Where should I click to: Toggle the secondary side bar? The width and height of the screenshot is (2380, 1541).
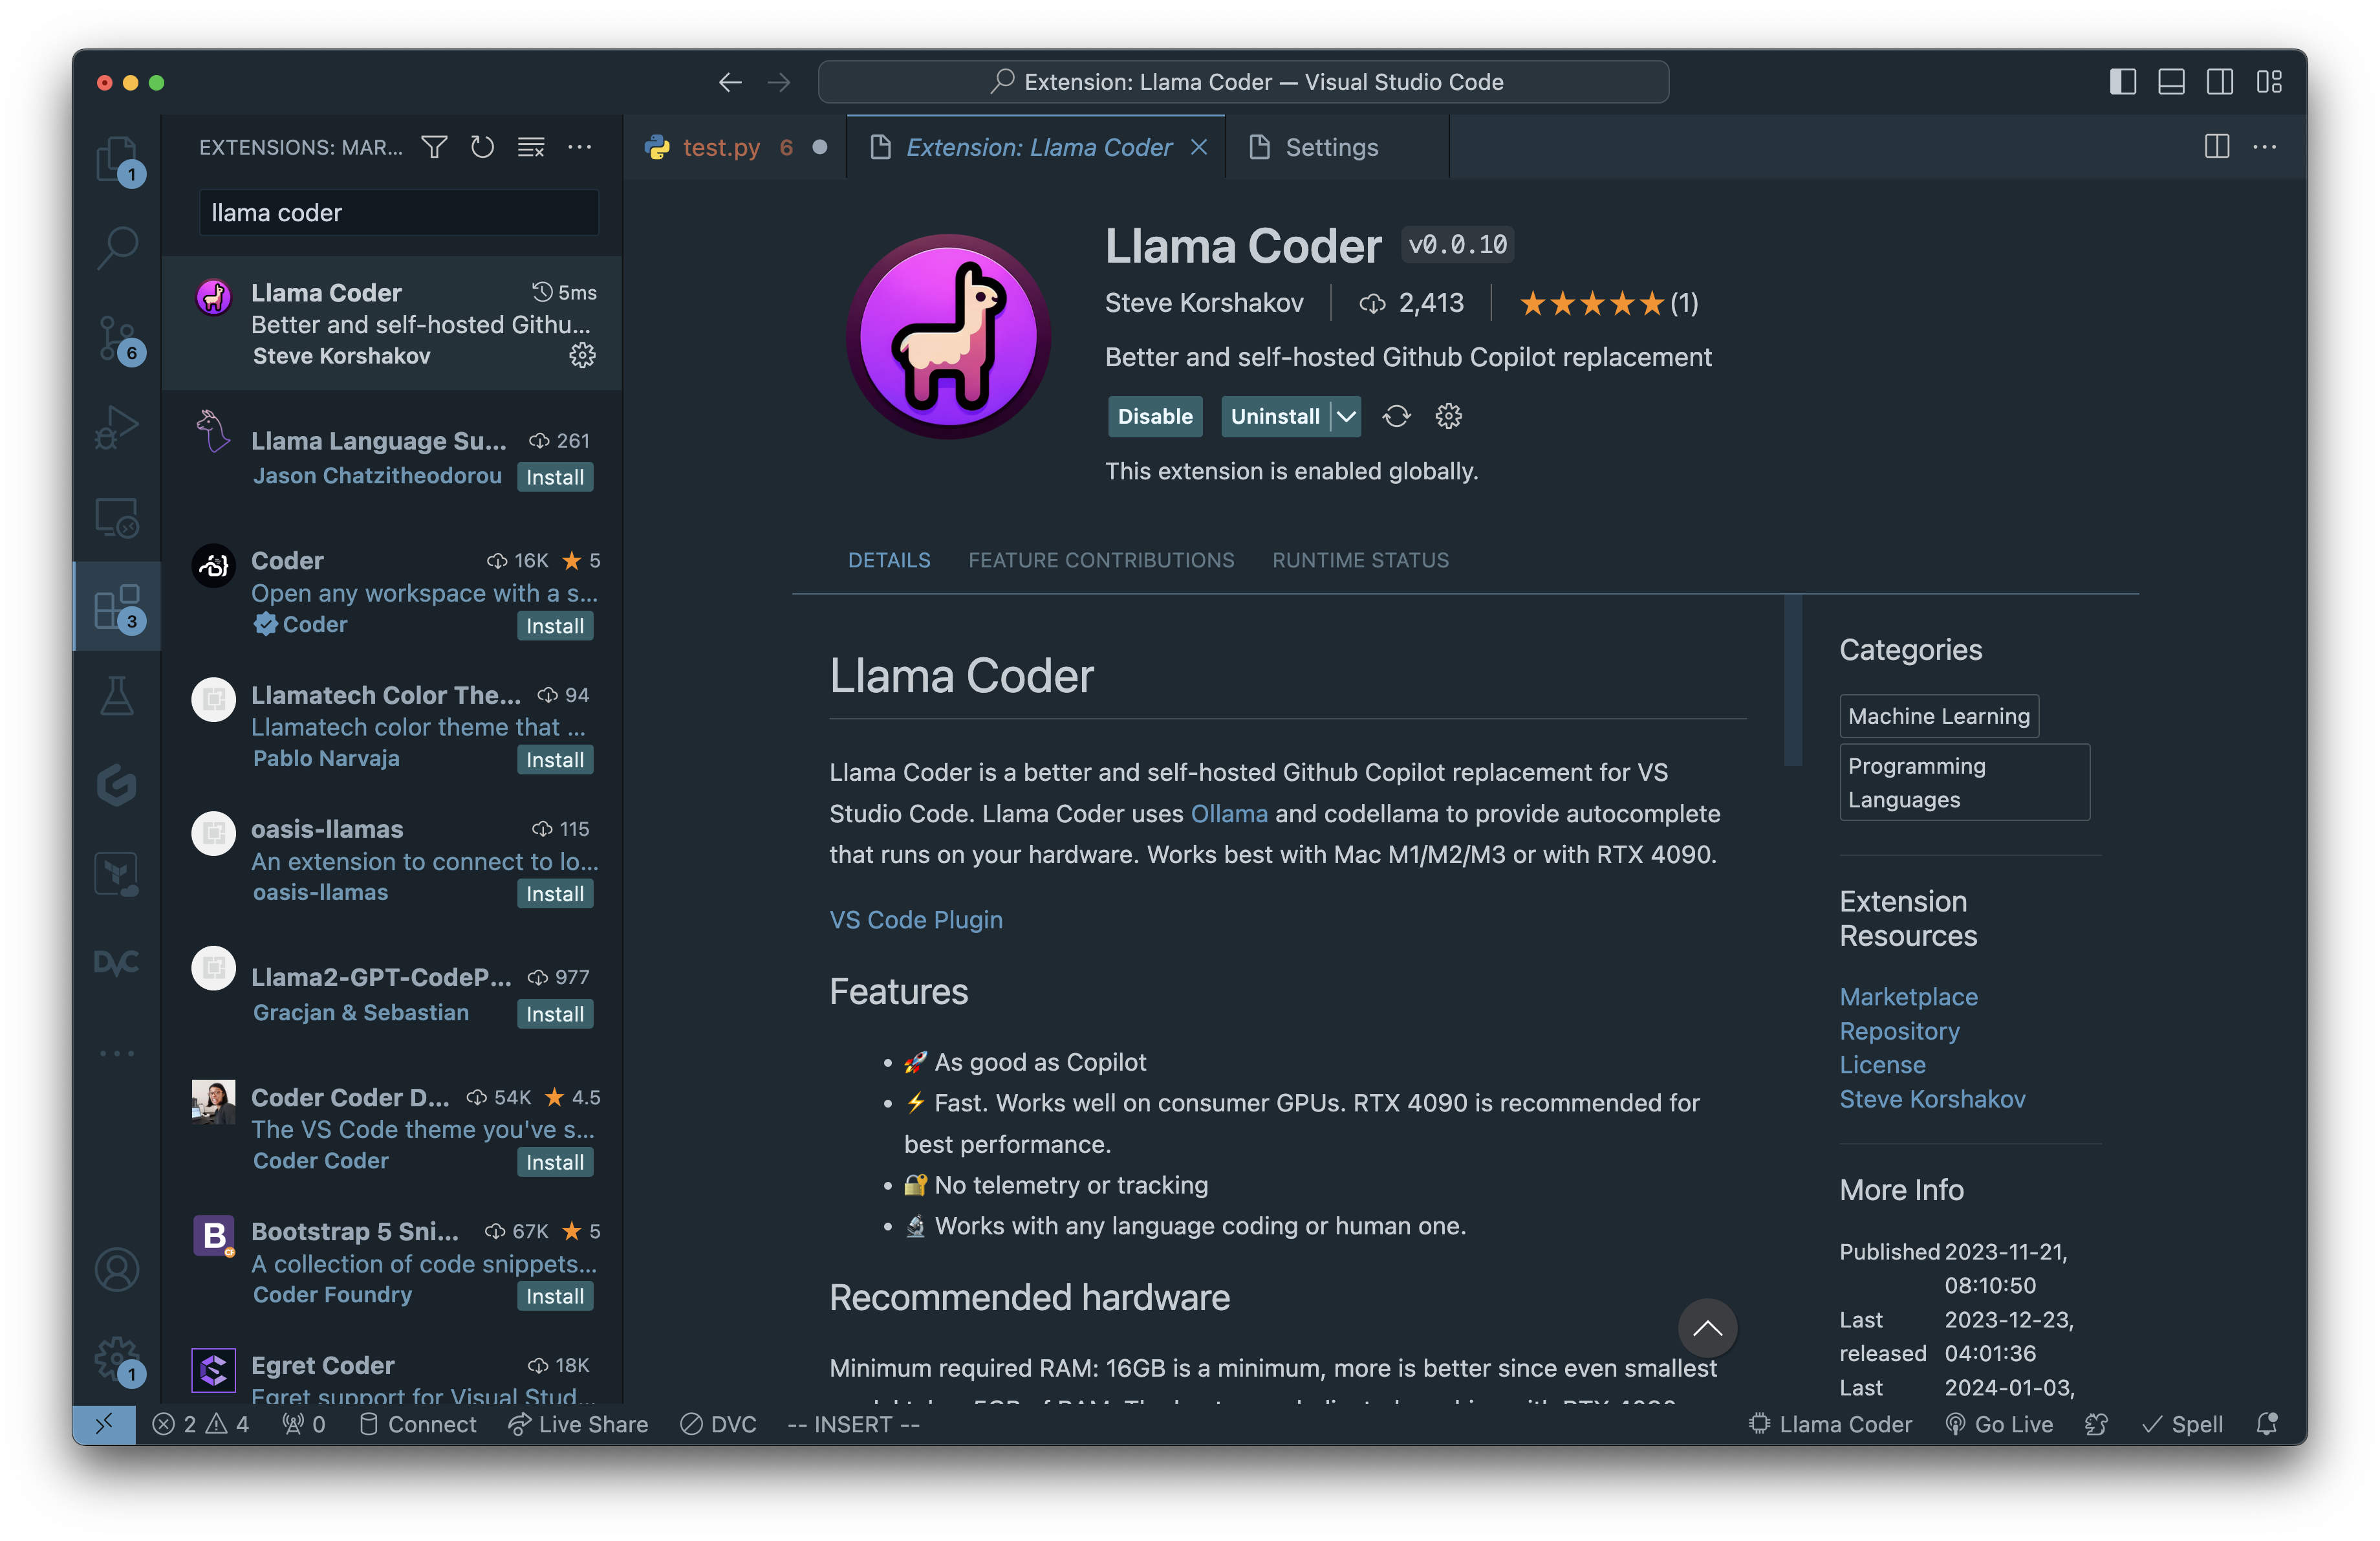(x=2220, y=82)
